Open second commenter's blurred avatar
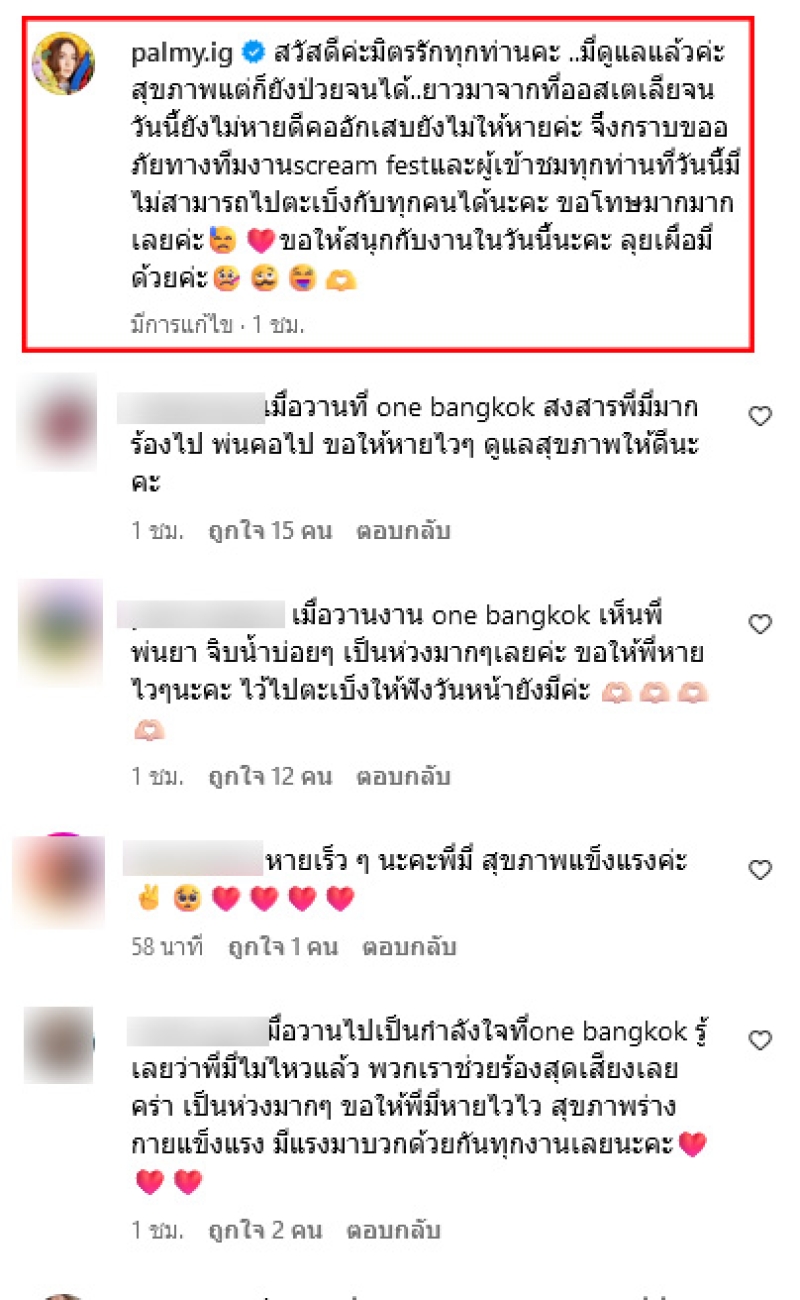Viewport: 800px width, 1300px height. 60,632
